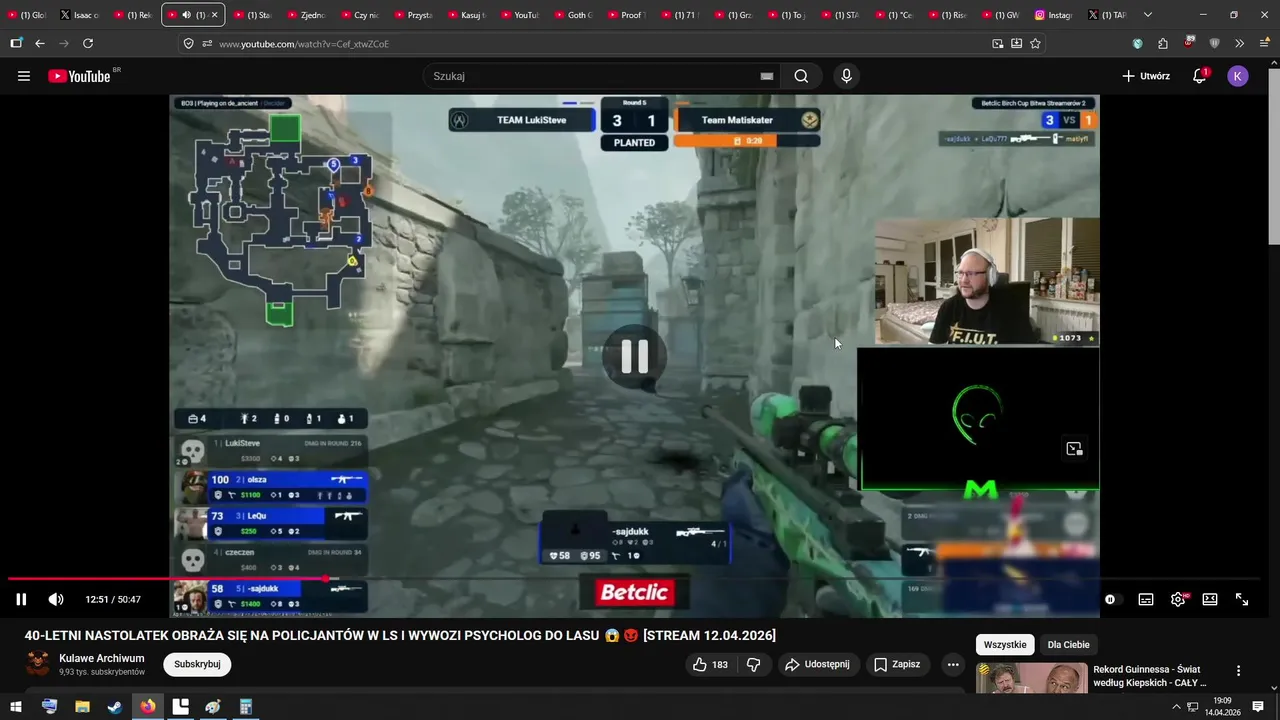Reload the page with refresh button
1280x720 pixels.
[88, 44]
